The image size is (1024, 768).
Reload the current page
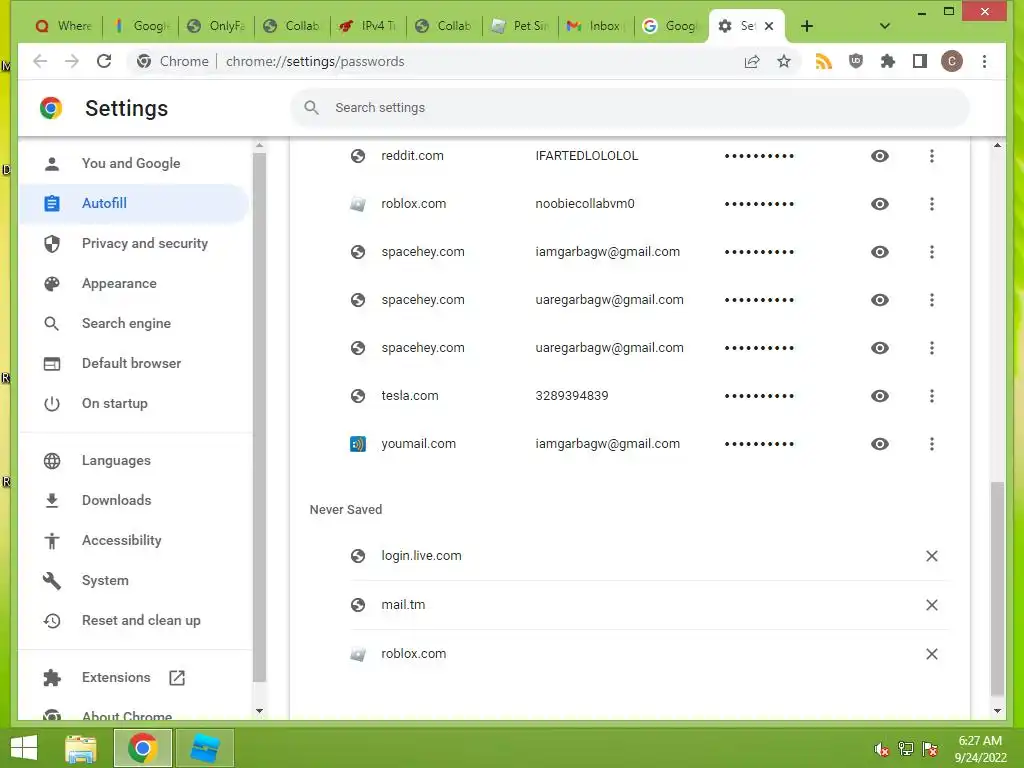point(104,61)
